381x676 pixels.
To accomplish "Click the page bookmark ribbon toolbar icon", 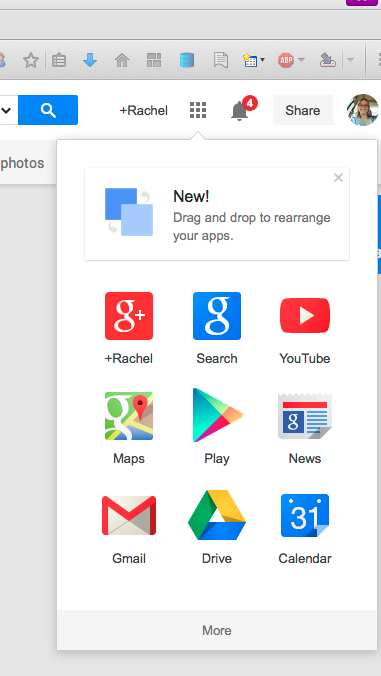I will pyautogui.click(x=221, y=60).
